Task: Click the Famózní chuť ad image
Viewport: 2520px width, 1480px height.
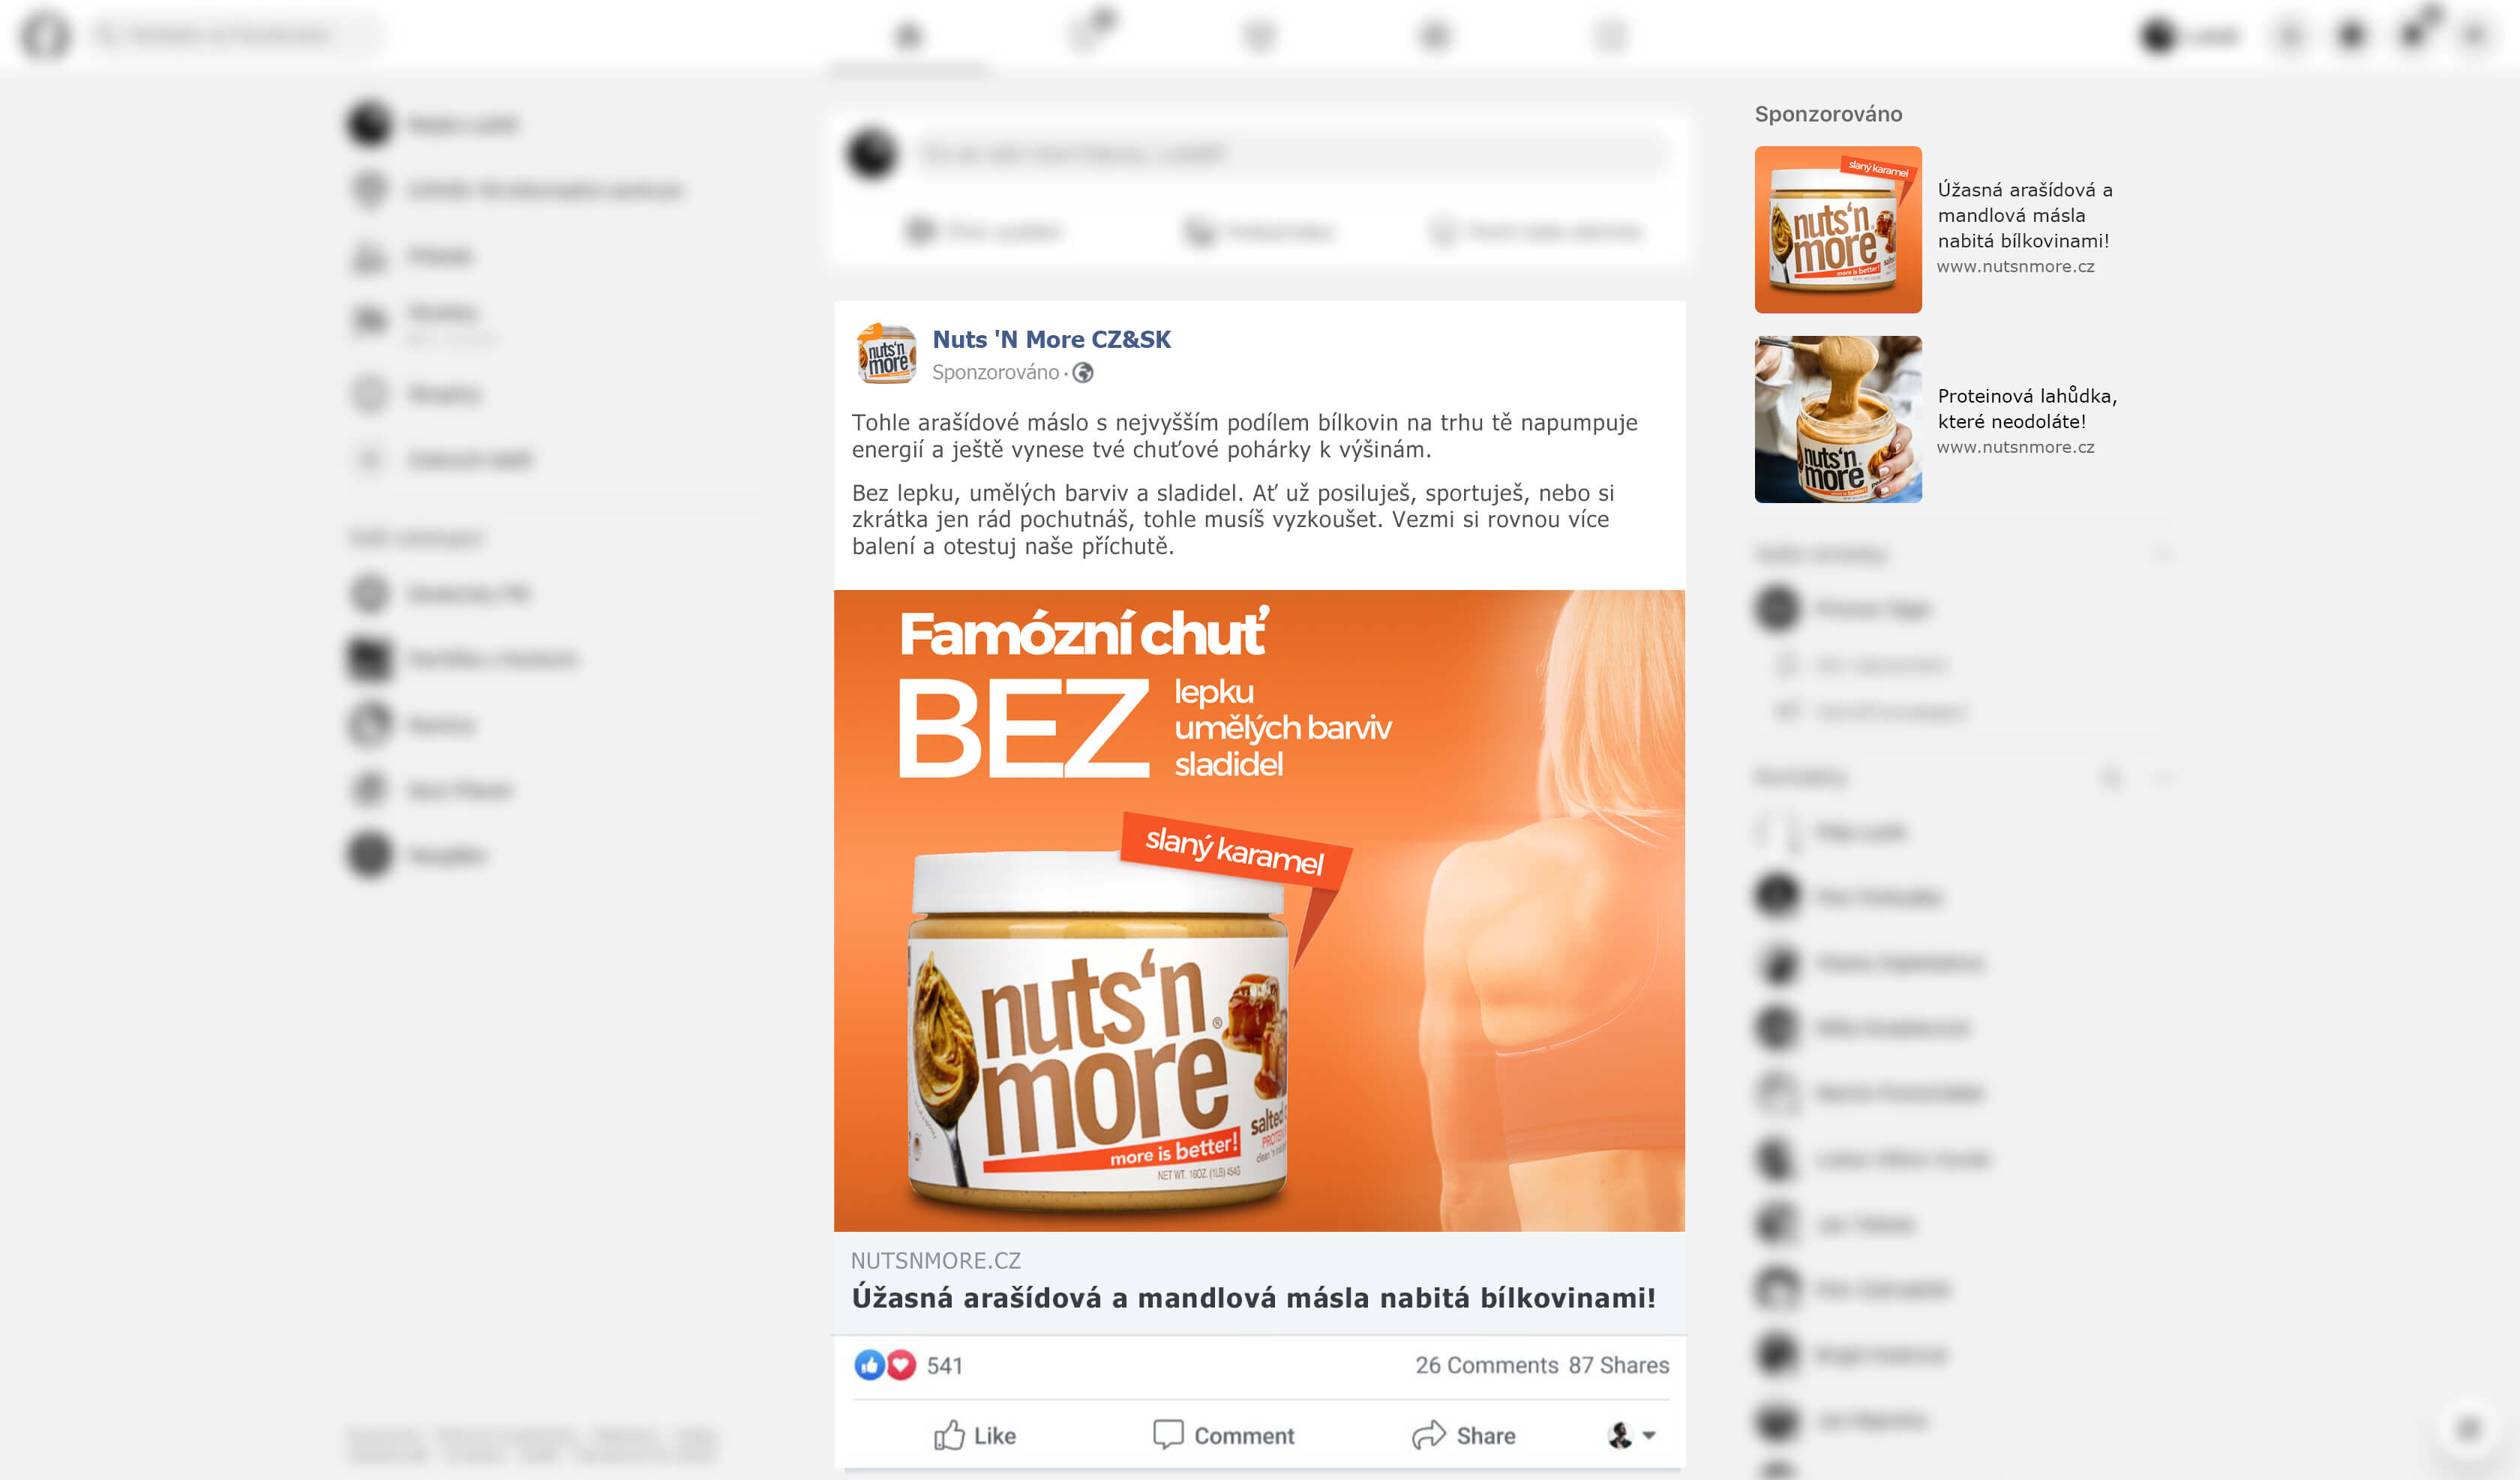Action: 1259,910
